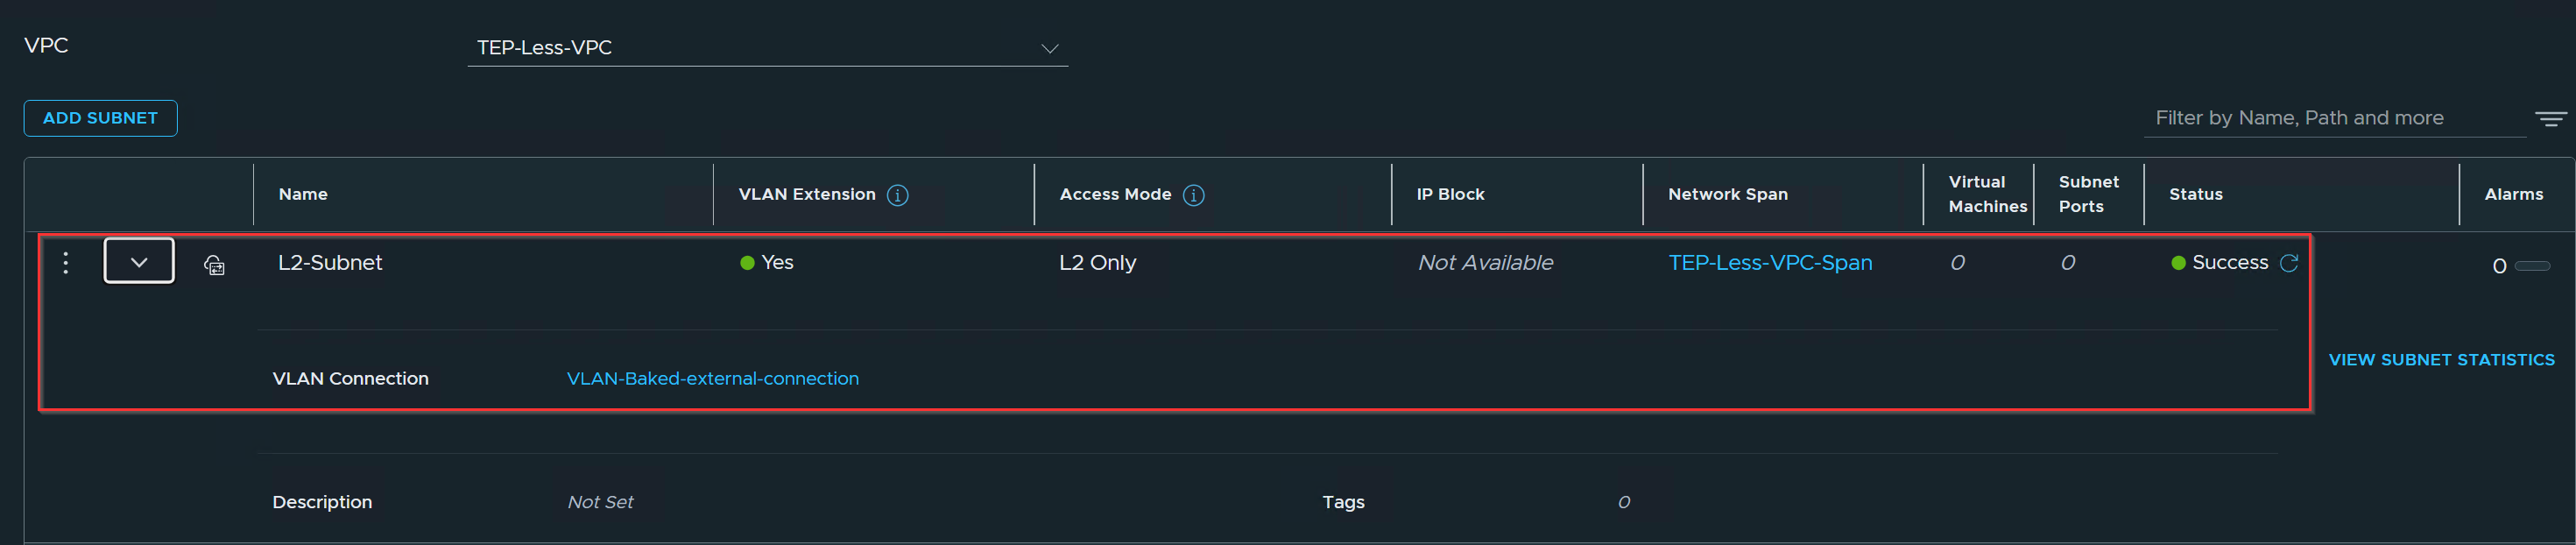Screen dimensions: 2576x545
Task: Focus the Filter by Name, Path search field
Action: coord(2335,118)
